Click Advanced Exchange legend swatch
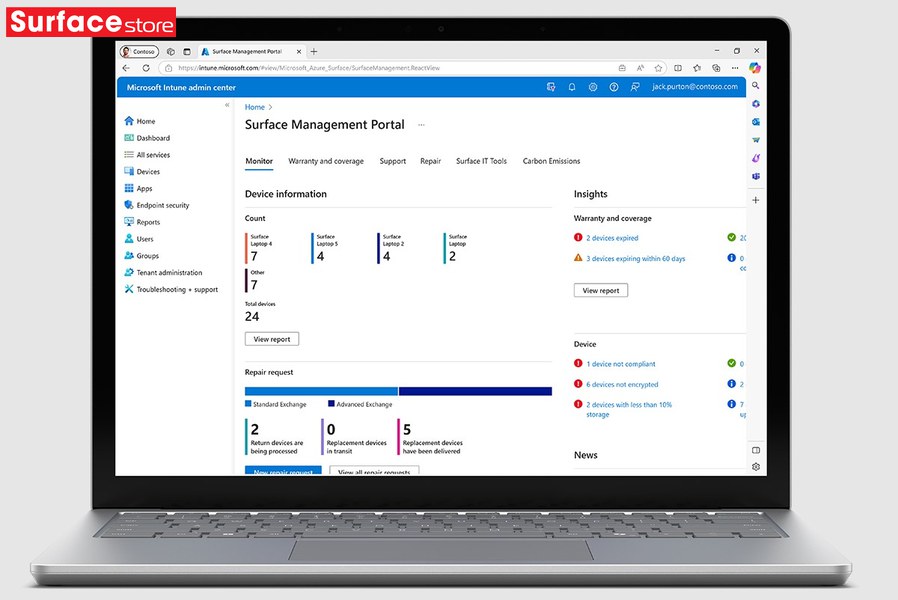Viewport: 898px width, 600px height. (x=331, y=404)
